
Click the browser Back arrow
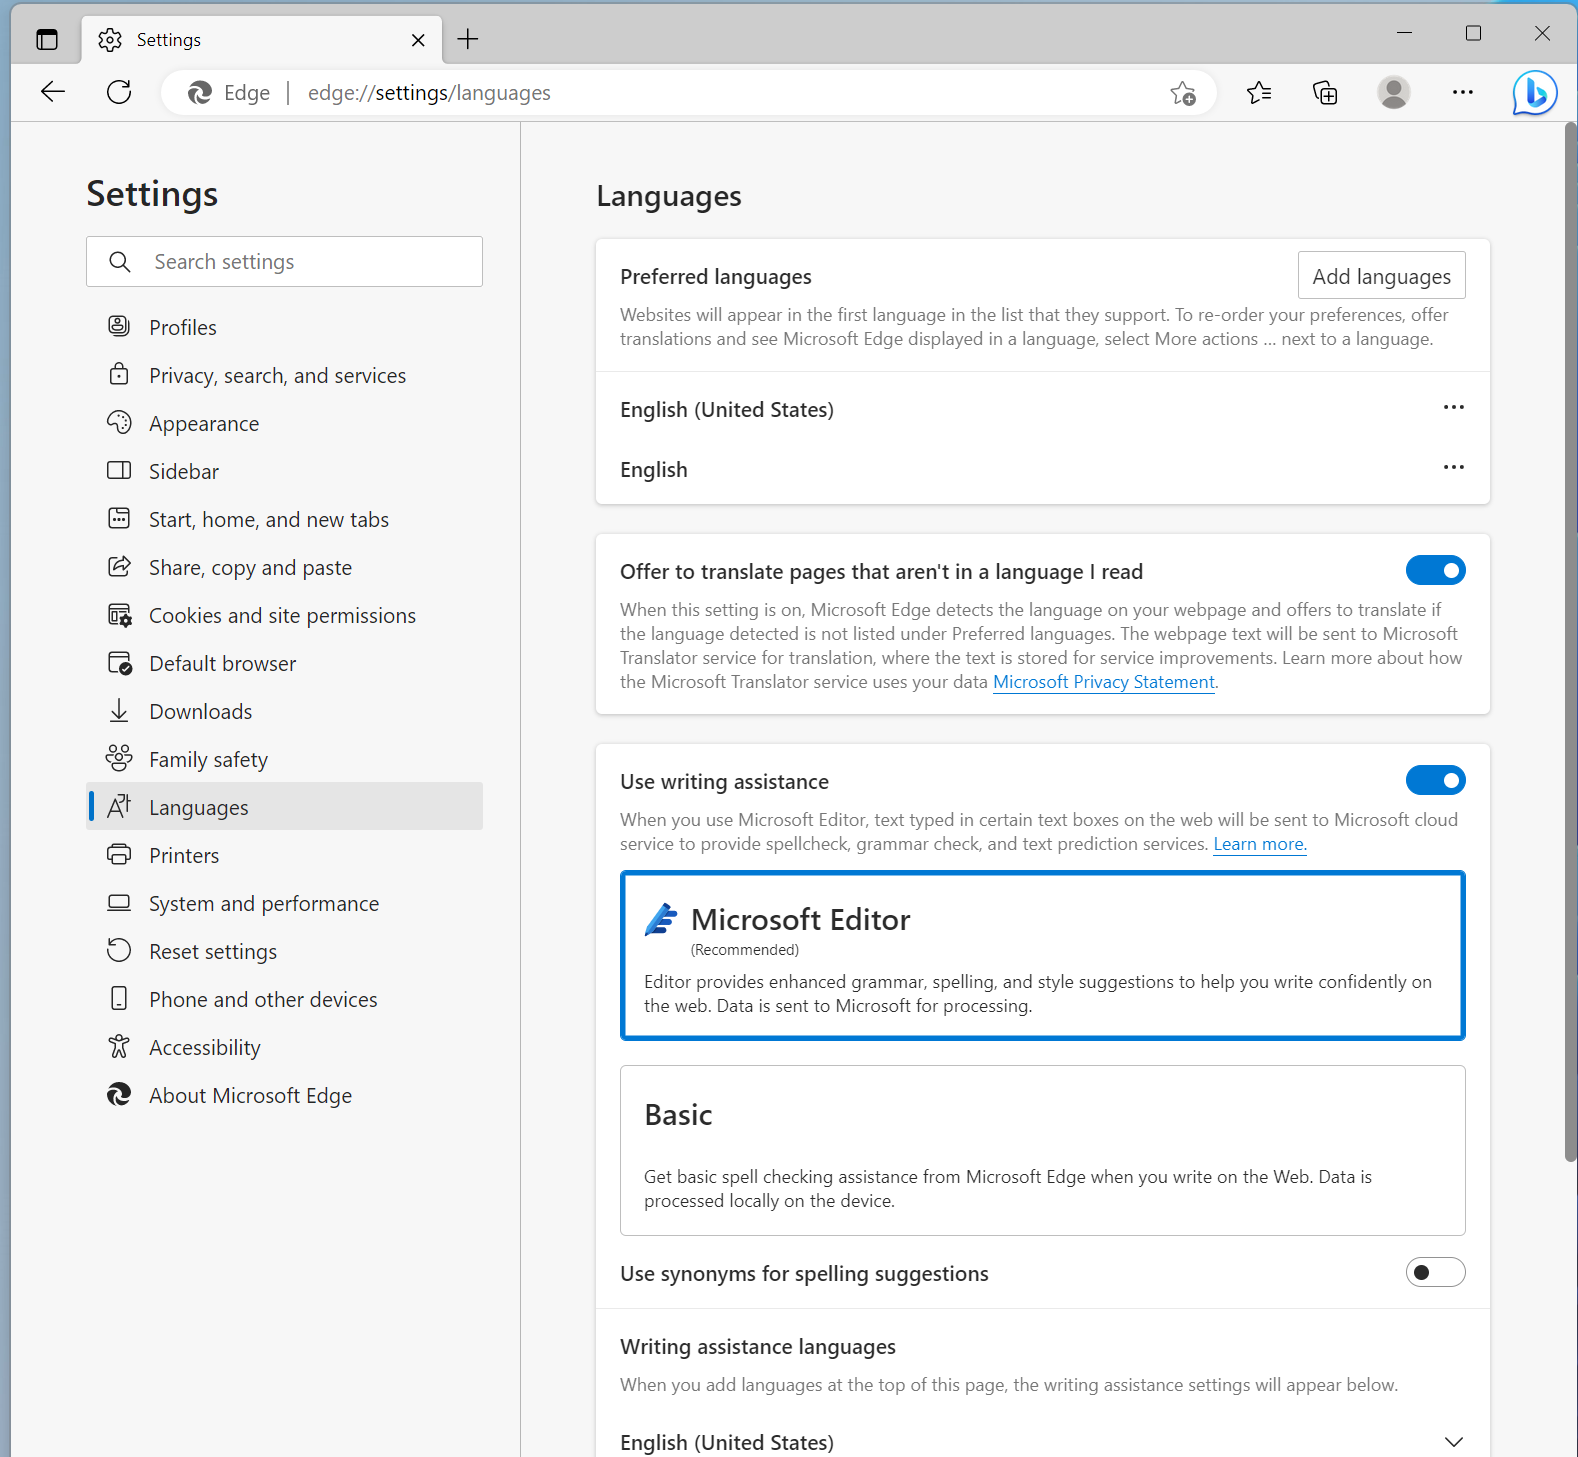coord(53,93)
